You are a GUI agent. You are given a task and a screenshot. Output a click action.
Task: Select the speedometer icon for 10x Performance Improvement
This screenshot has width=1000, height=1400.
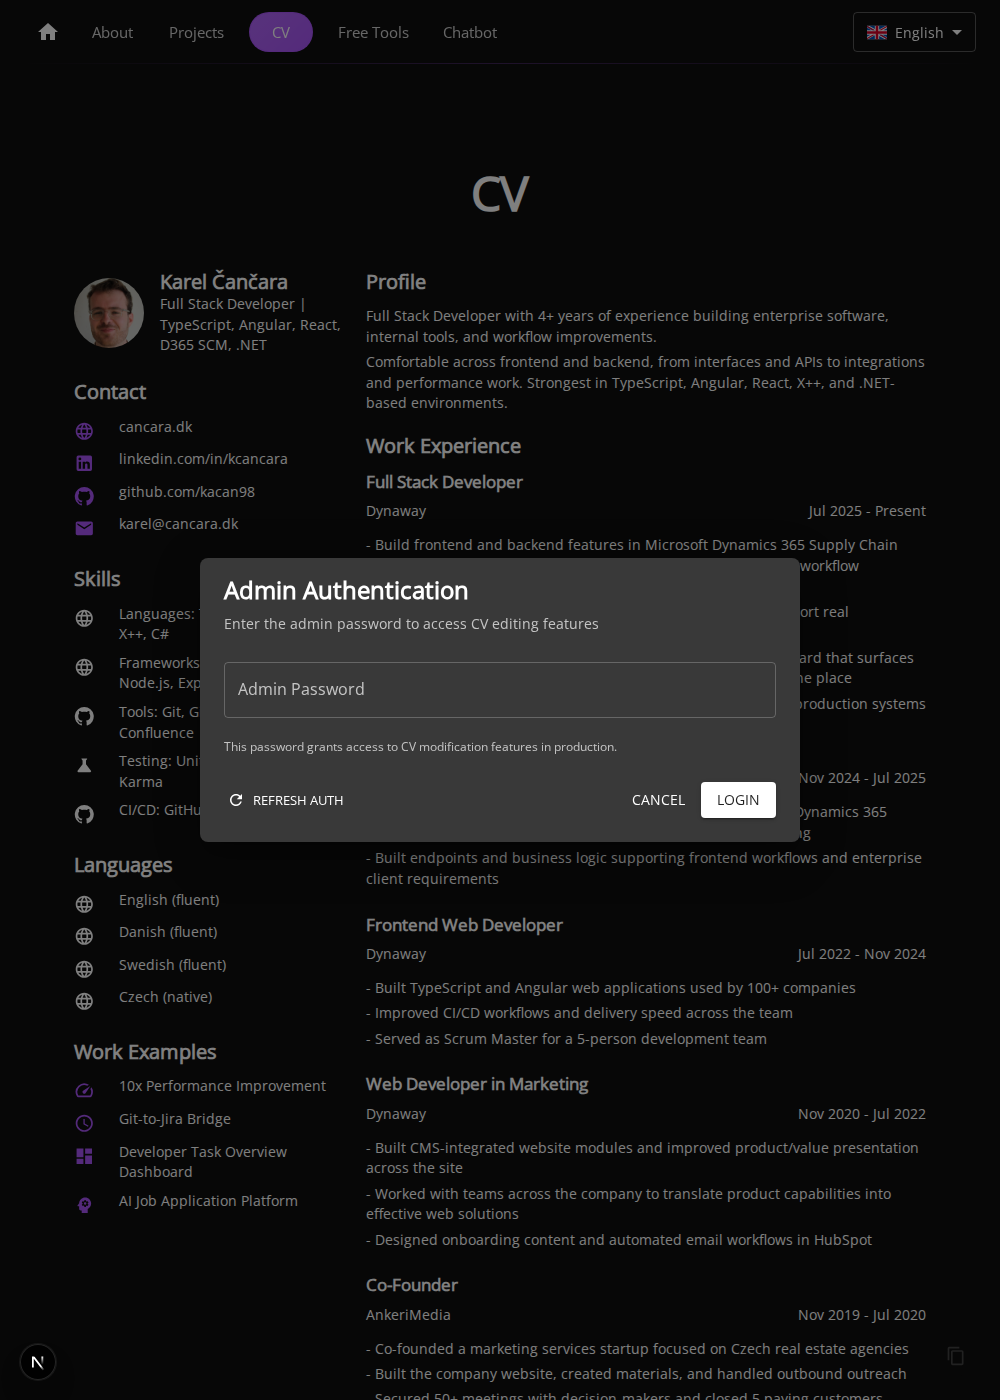[84, 1090]
